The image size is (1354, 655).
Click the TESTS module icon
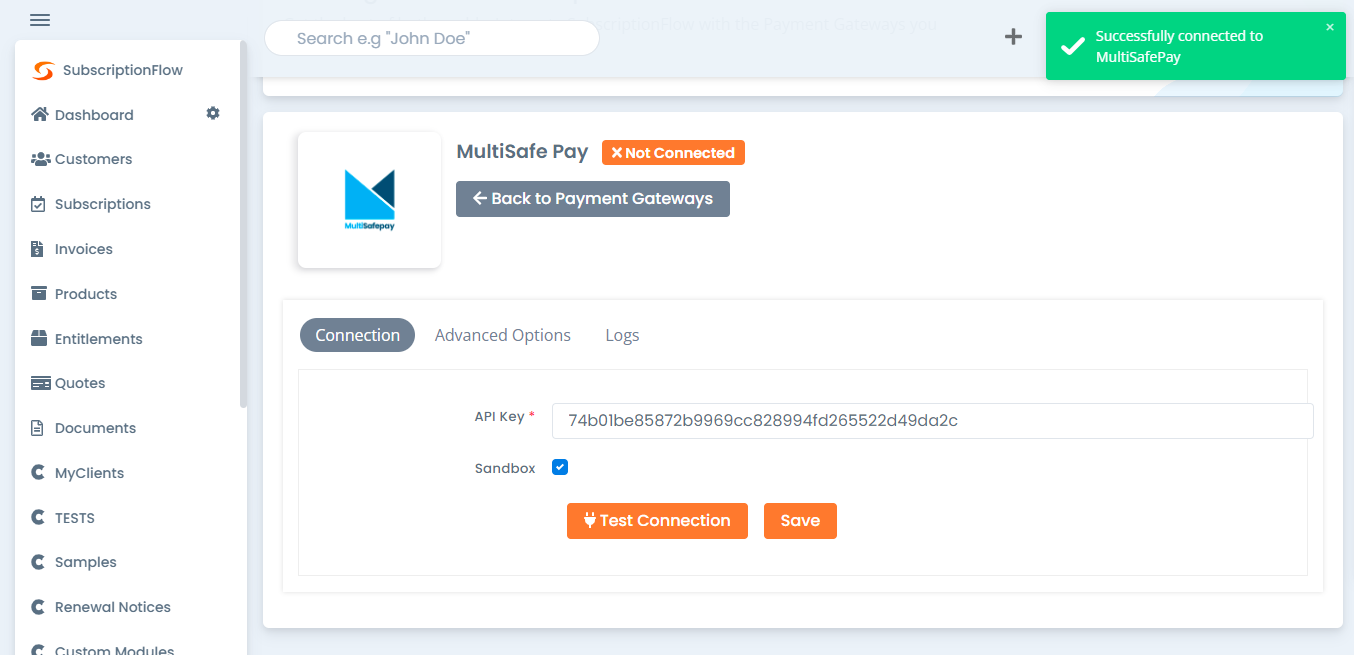tap(39, 518)
